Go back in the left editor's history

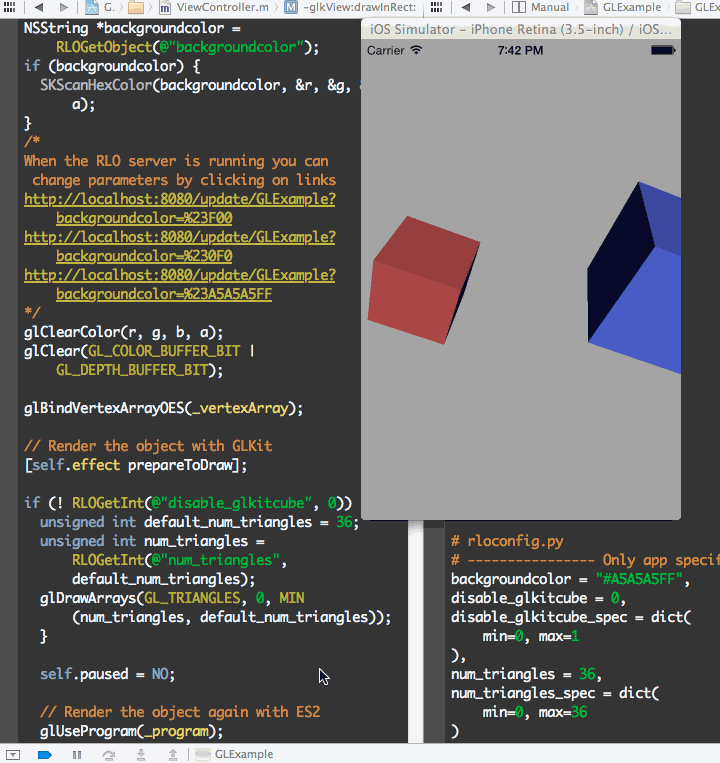[39, 7]
